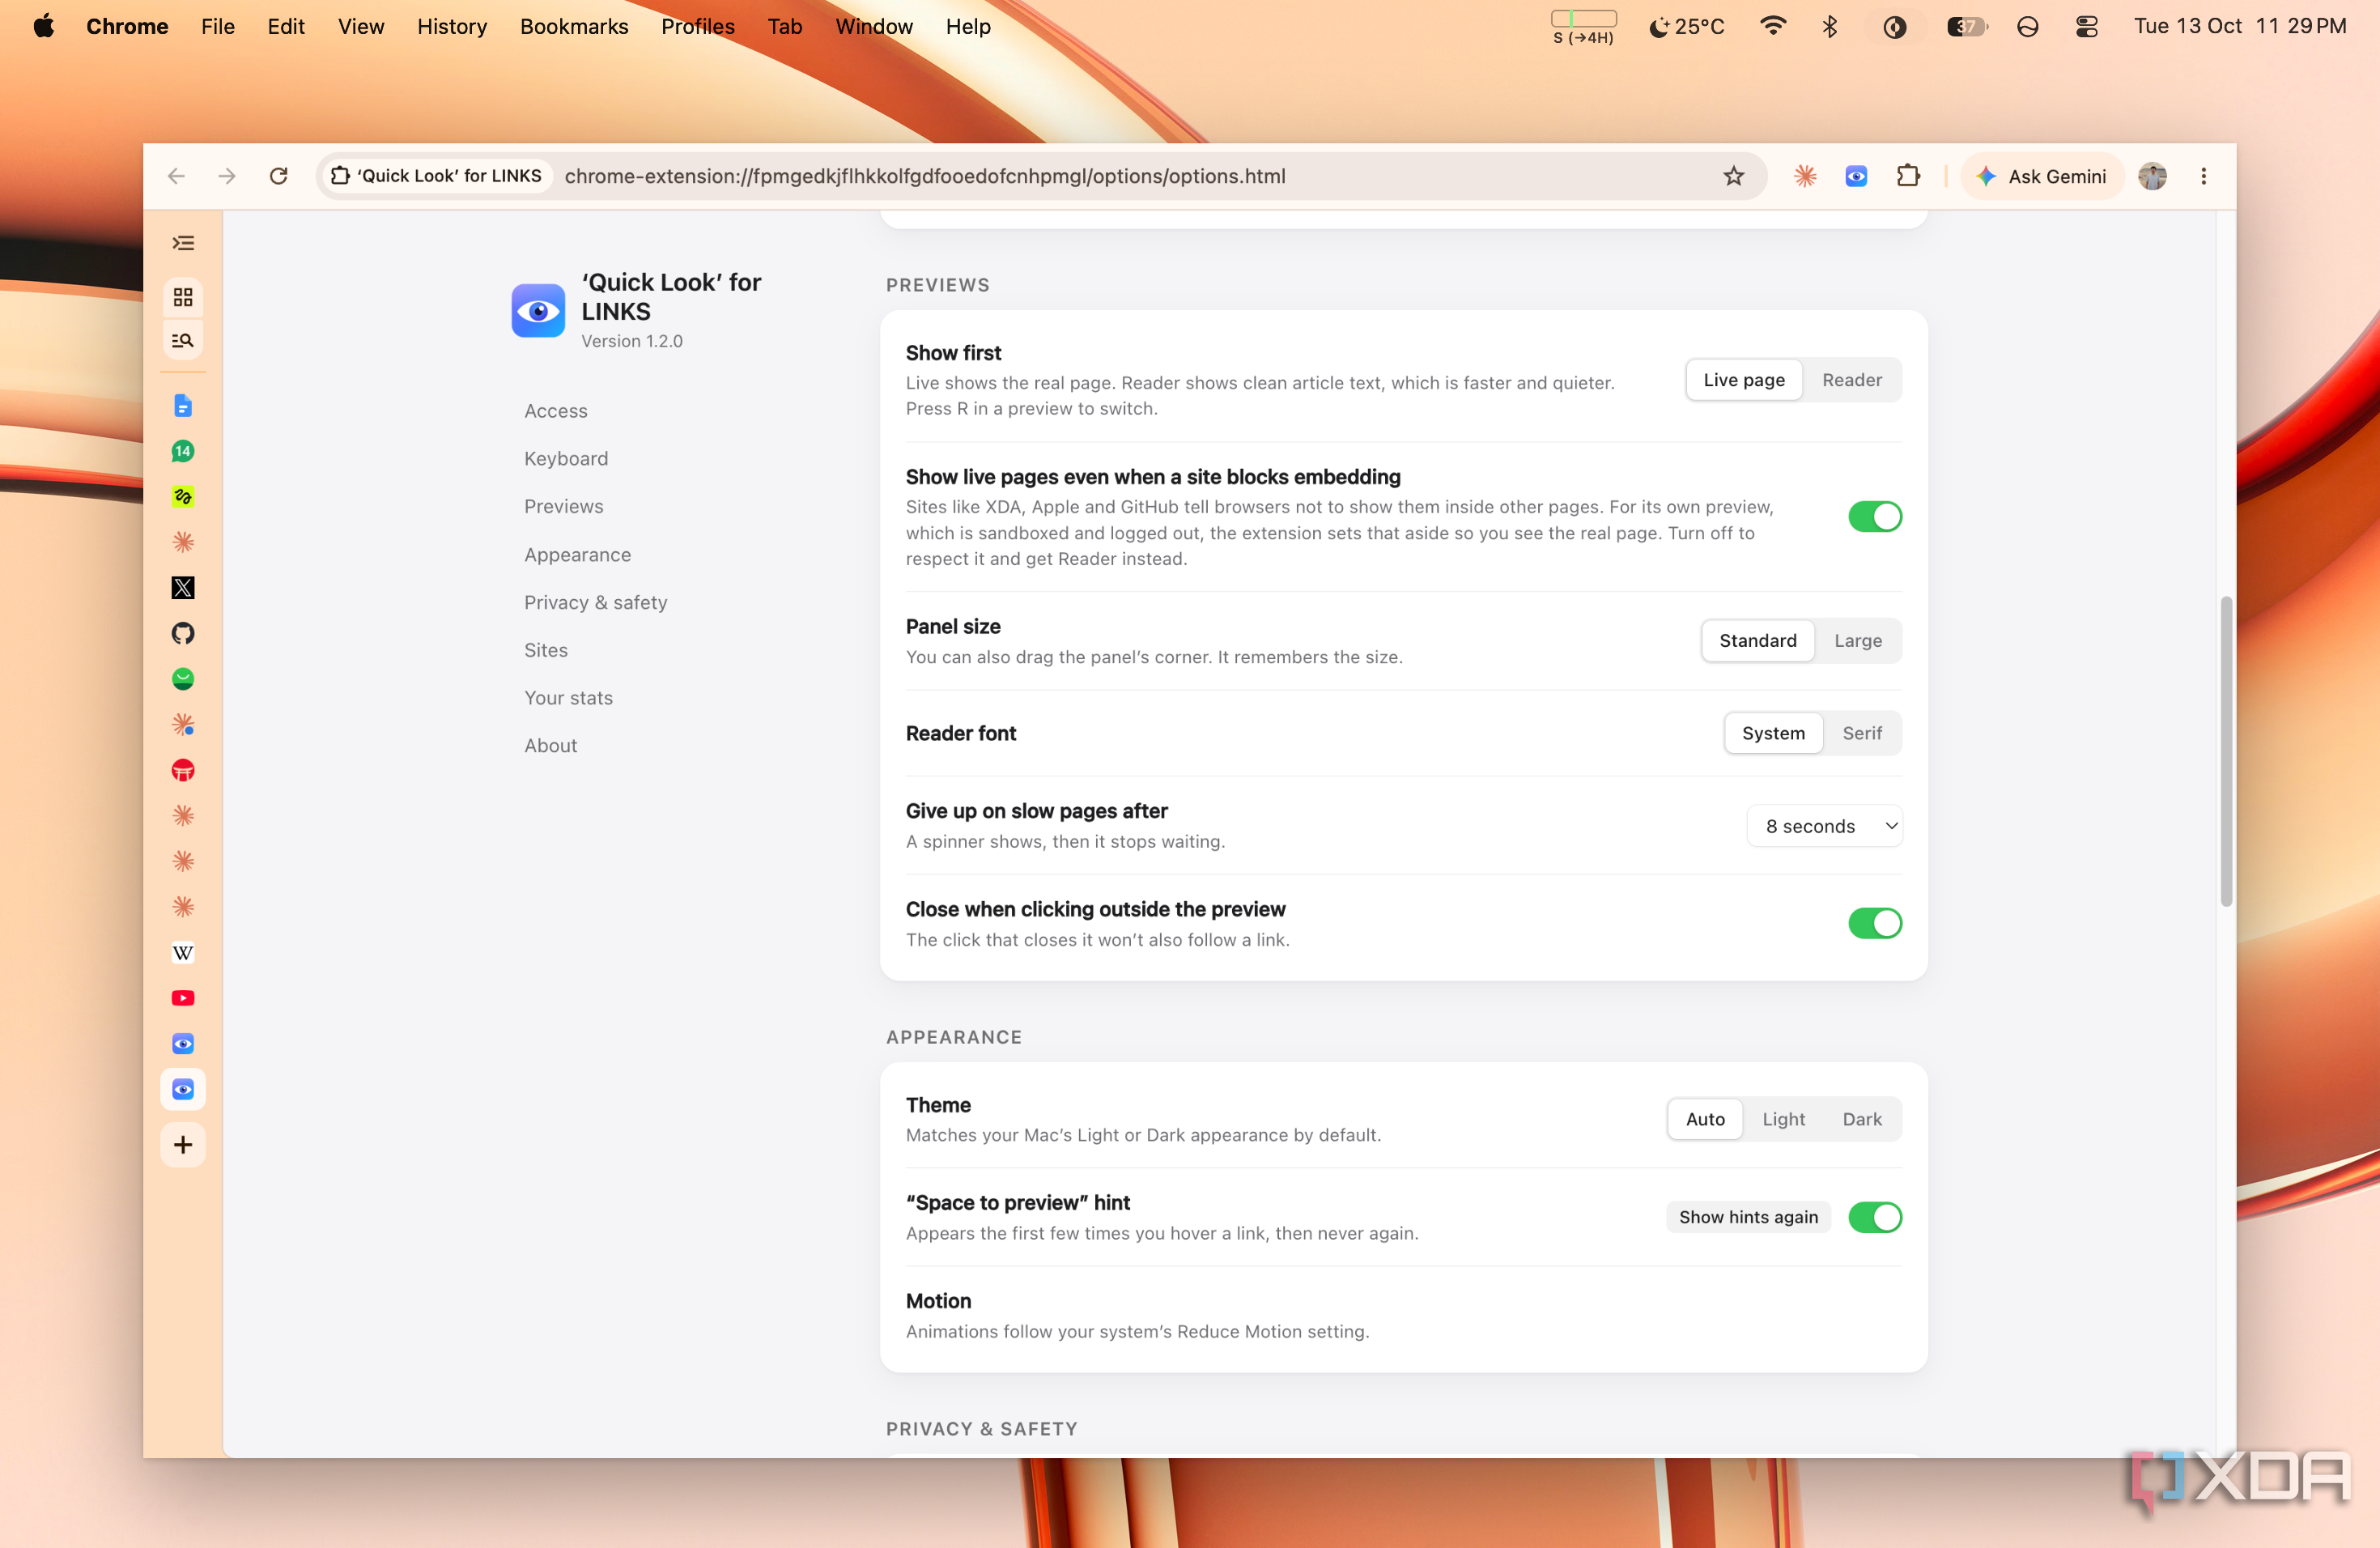The height and width of the screenshot is (1548, 2380).
Task: Go to Keyboard section in settings nav
Action: [566, 459]
